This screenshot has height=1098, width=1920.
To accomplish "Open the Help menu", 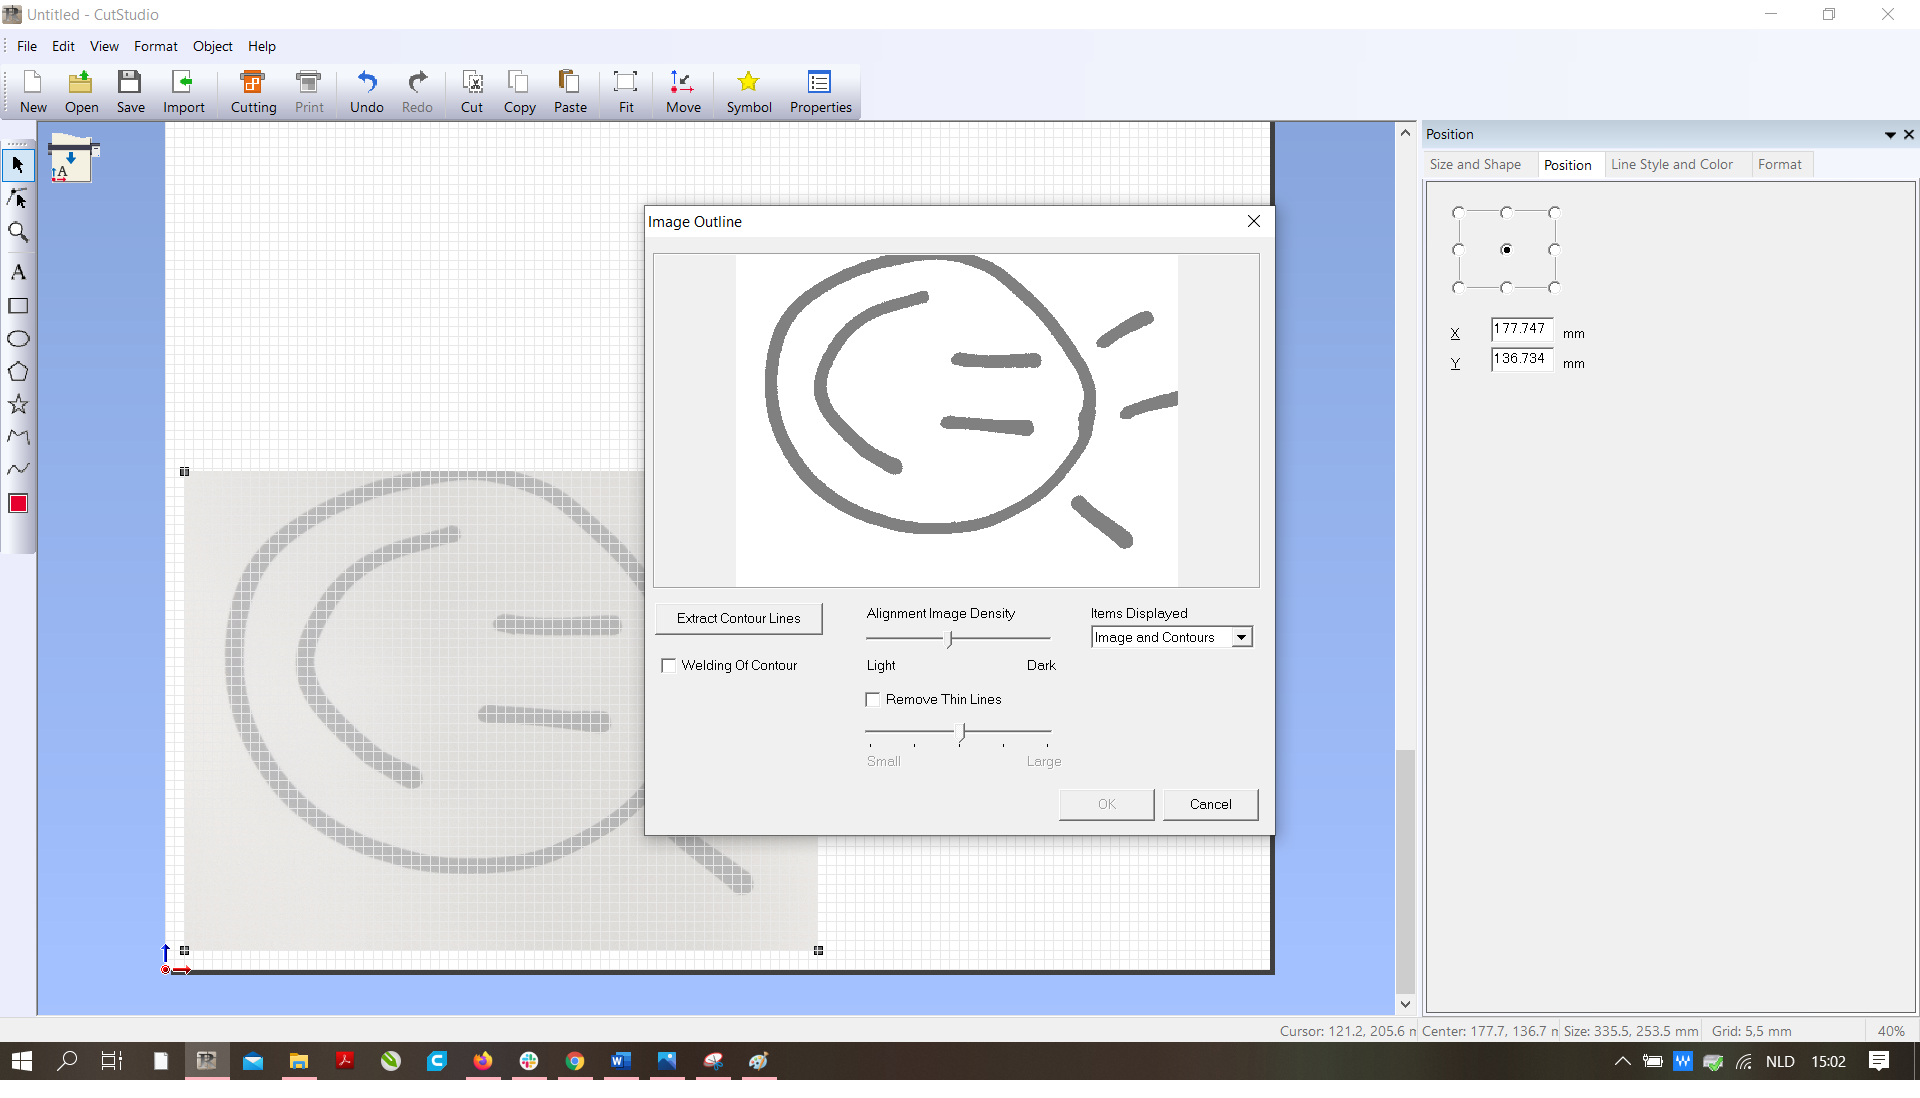I will coord(262,47).
